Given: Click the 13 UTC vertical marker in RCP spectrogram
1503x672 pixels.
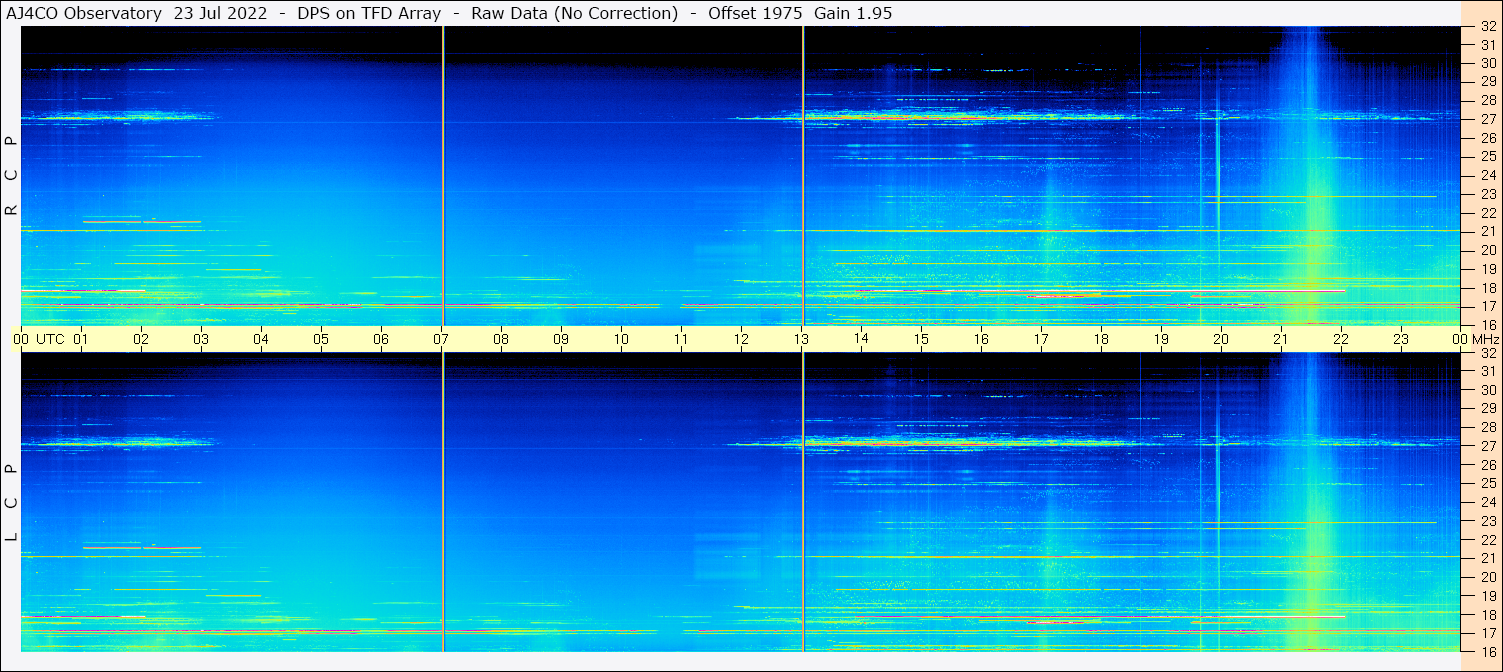Looking at the screenshot, I should (803, 176).
